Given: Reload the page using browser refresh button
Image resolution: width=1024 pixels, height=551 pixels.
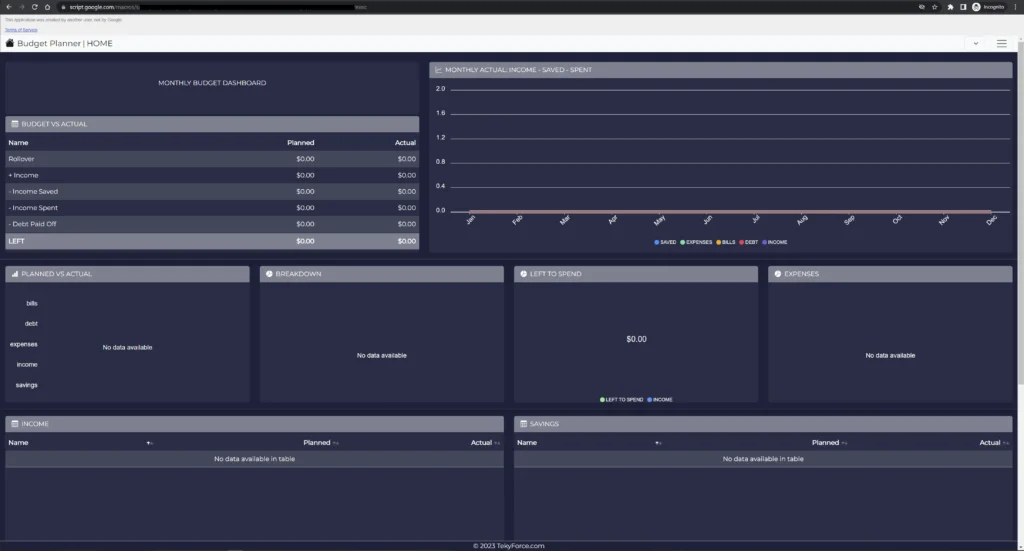Looking at the screenshot, I should coord(34,6).
